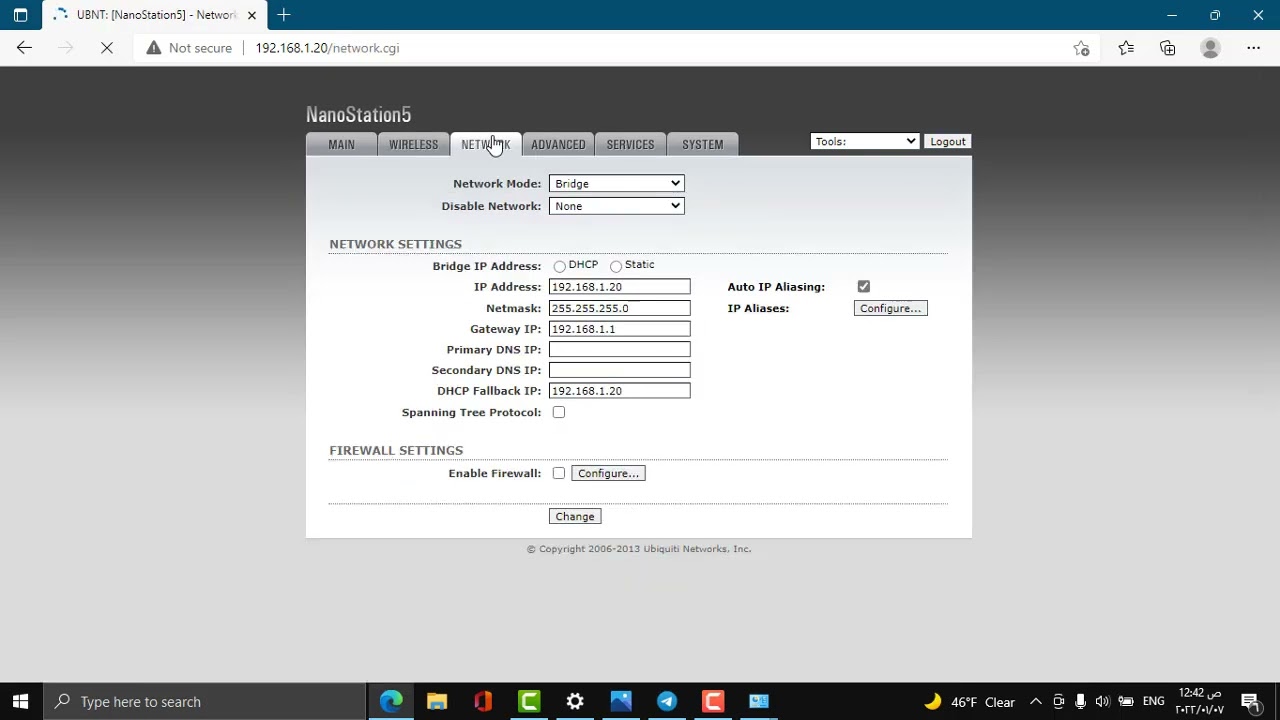Open Microsoft Office from the taskbar

[483, 701]
